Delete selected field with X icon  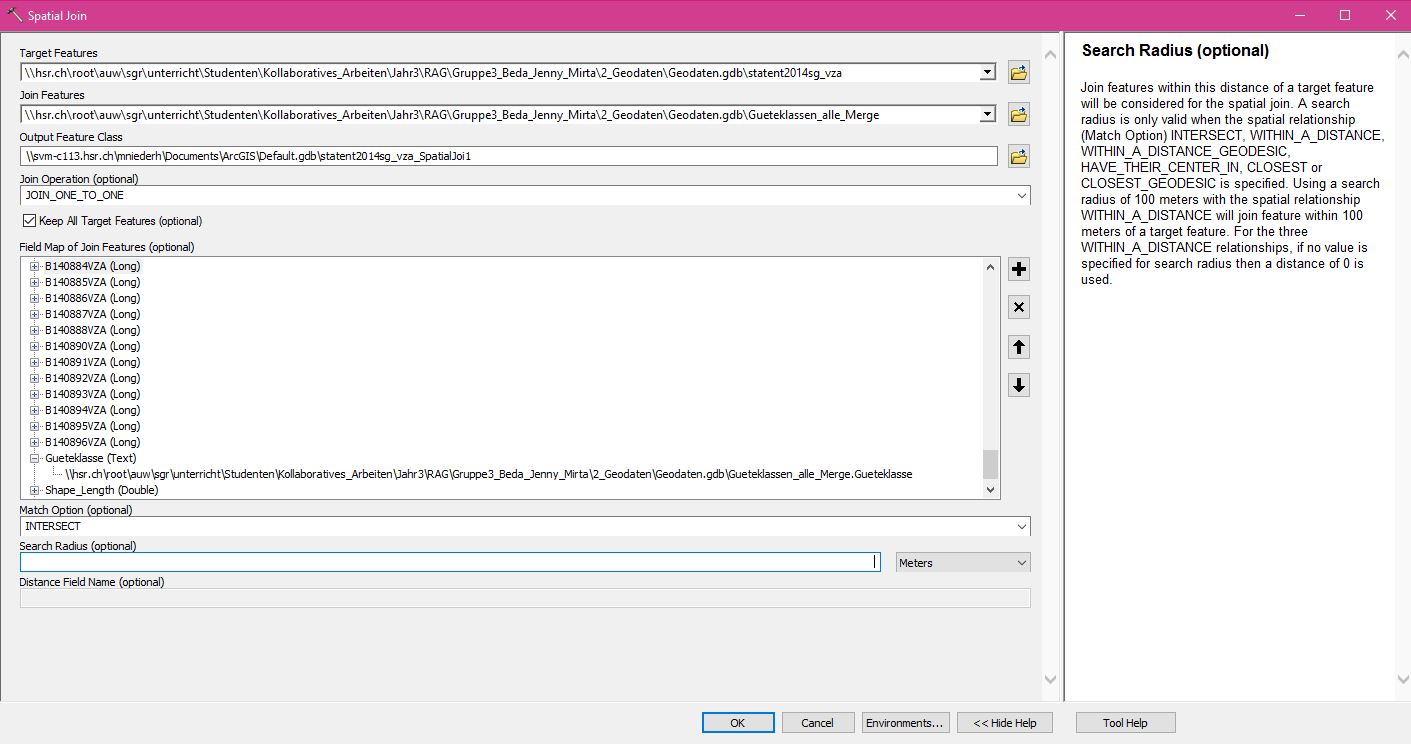click(x=1018, y=307)
